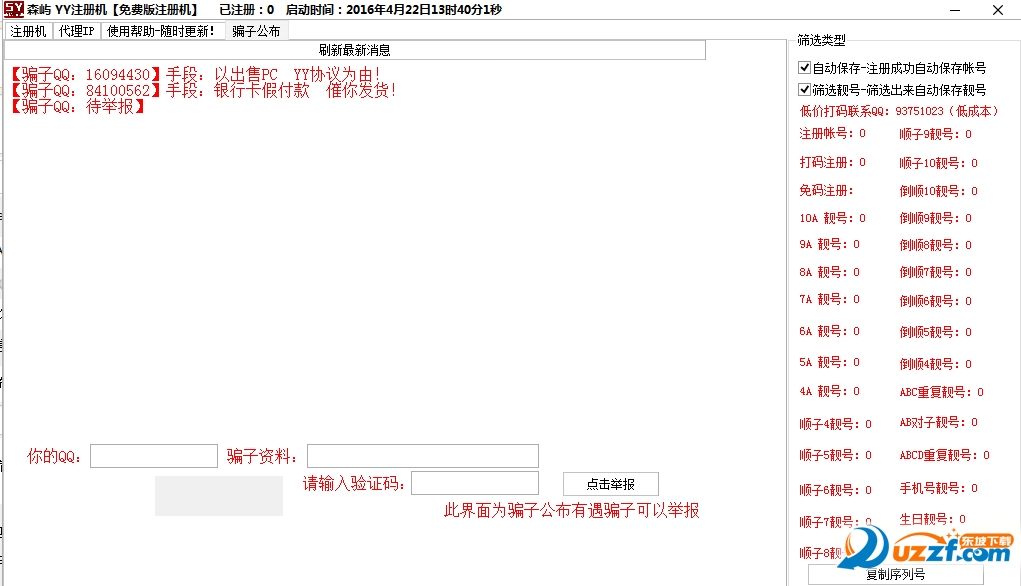The image size is (1021, 586).
Task: Click the 9A 靓号 counter
Action: pyautogui.click(x=829, y=244)
